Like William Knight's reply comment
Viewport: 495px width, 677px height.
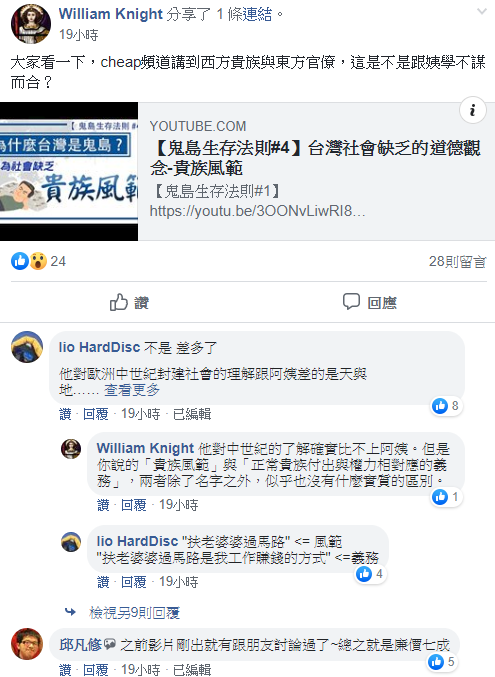[103, 505]
